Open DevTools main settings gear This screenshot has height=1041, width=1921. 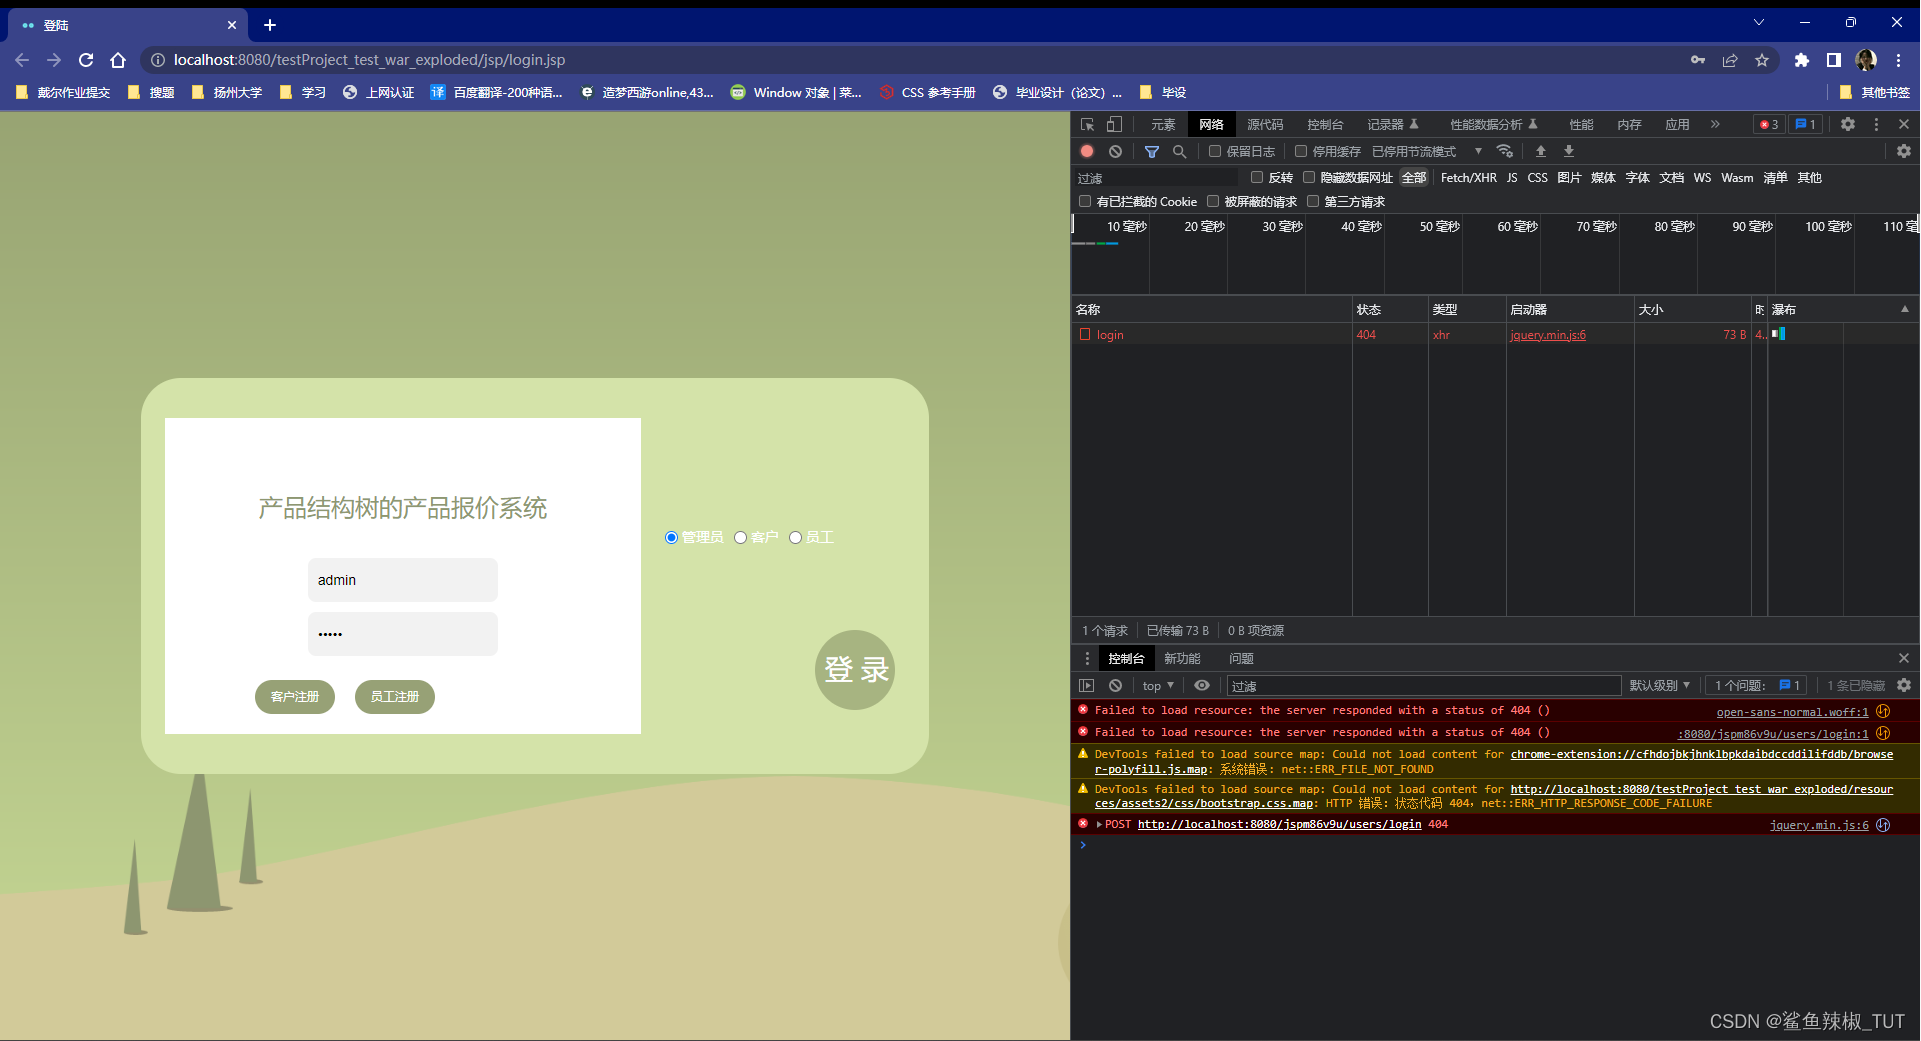pos(1848,124)
